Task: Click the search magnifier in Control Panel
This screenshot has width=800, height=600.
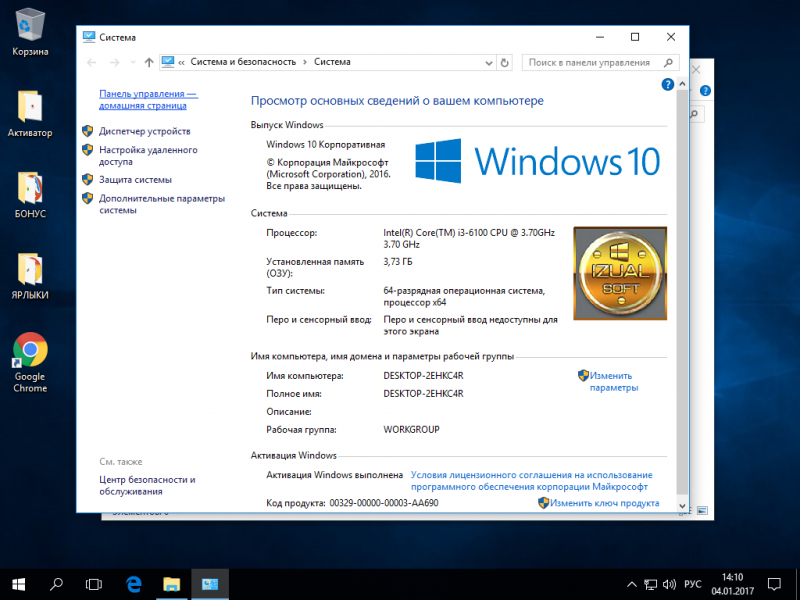Action: pos(668,63)
